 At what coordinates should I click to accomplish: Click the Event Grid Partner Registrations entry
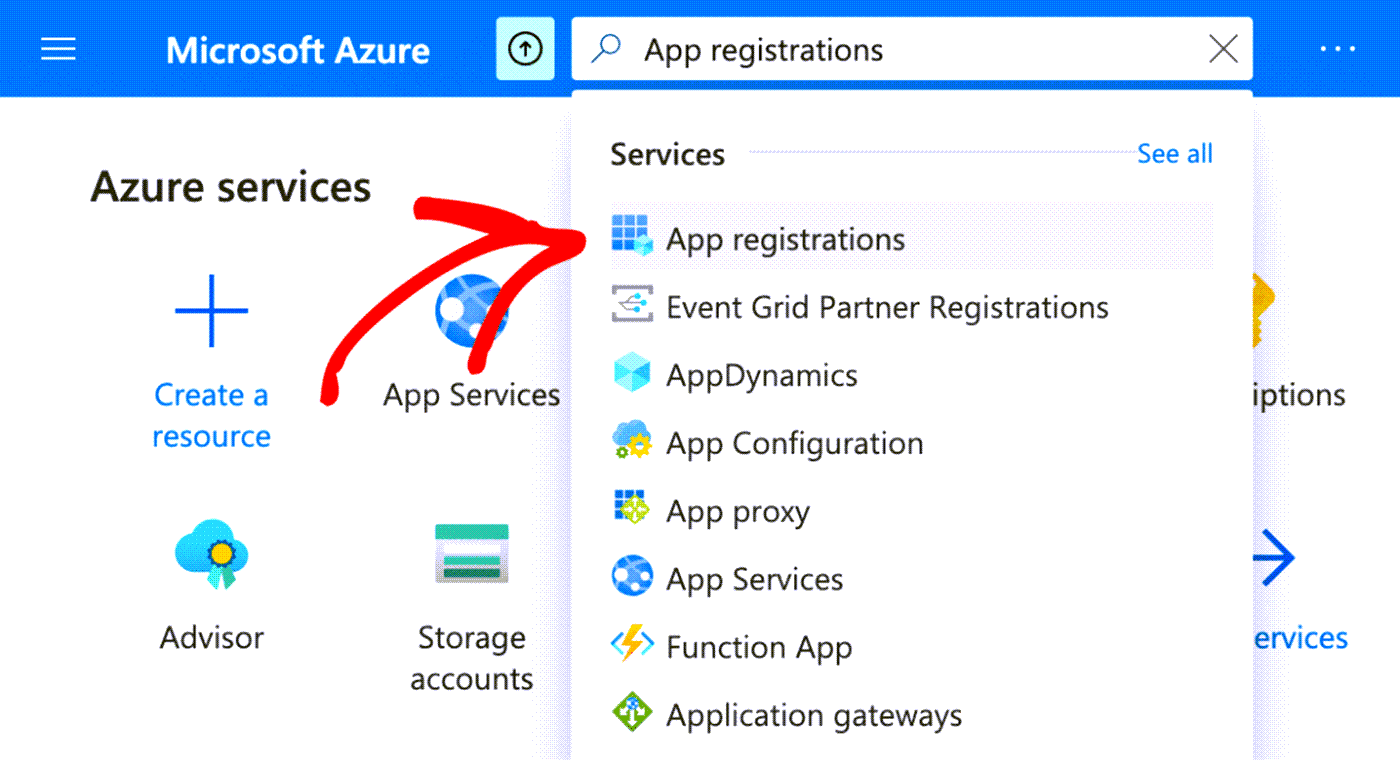(x=886, y=307)
